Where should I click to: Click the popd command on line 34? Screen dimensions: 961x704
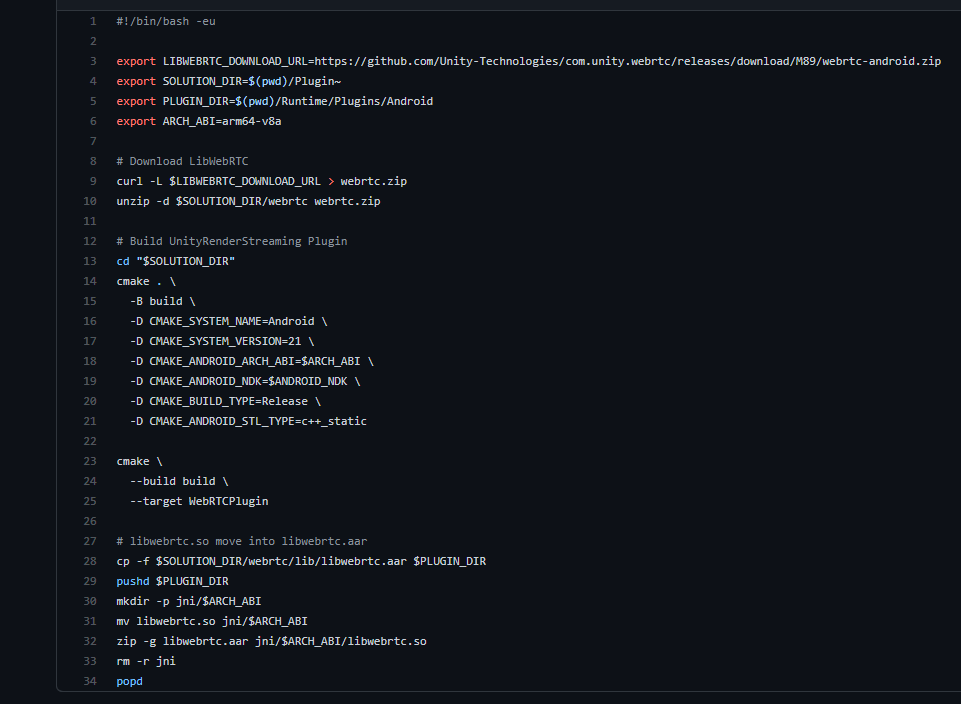[x=129, y=681]
